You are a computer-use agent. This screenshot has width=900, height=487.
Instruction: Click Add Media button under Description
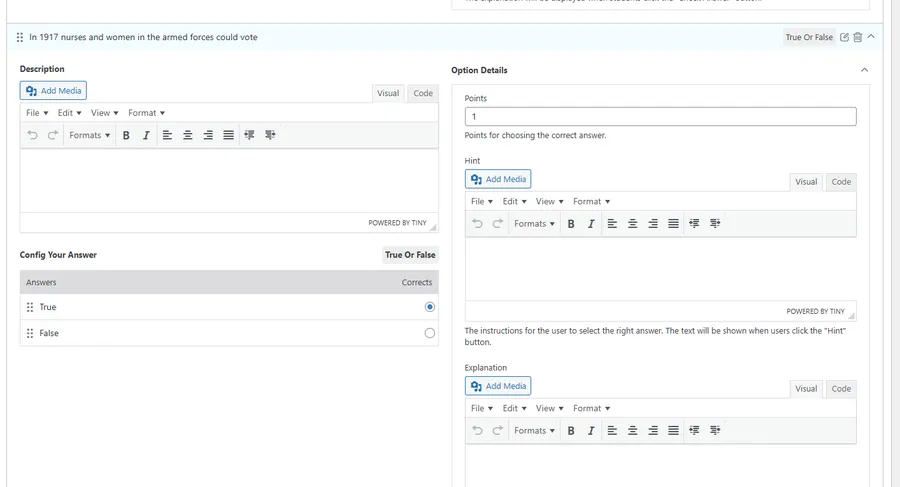[x=53, y=90]
